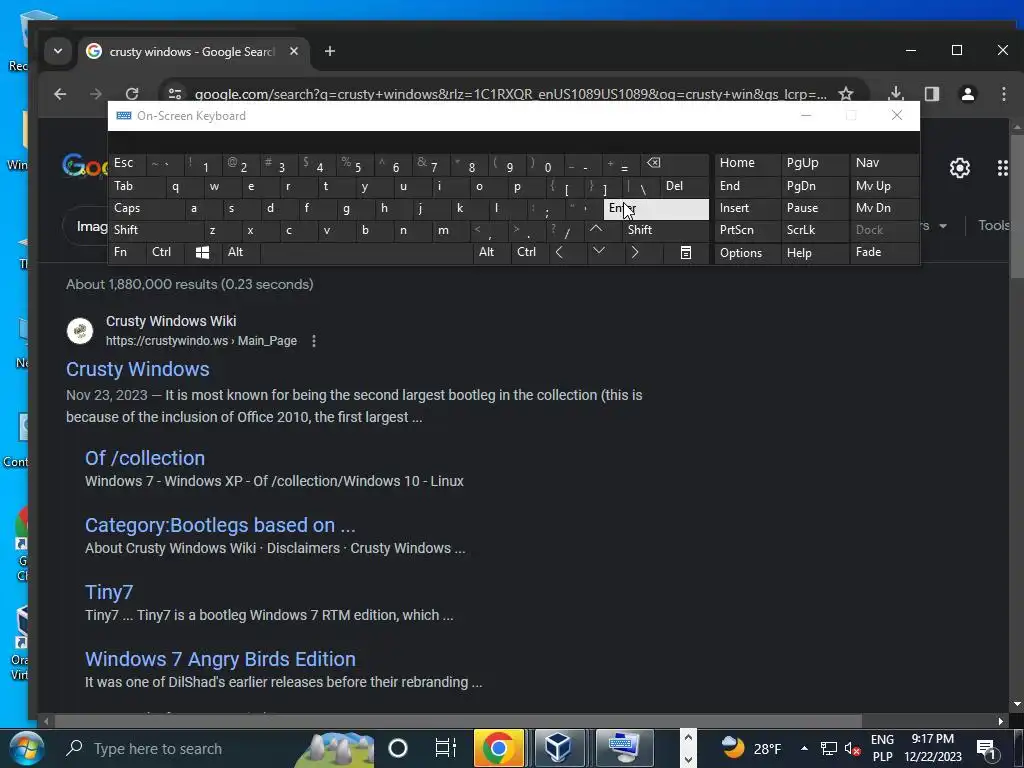Open Of /collection sitelink

[145, 458]
